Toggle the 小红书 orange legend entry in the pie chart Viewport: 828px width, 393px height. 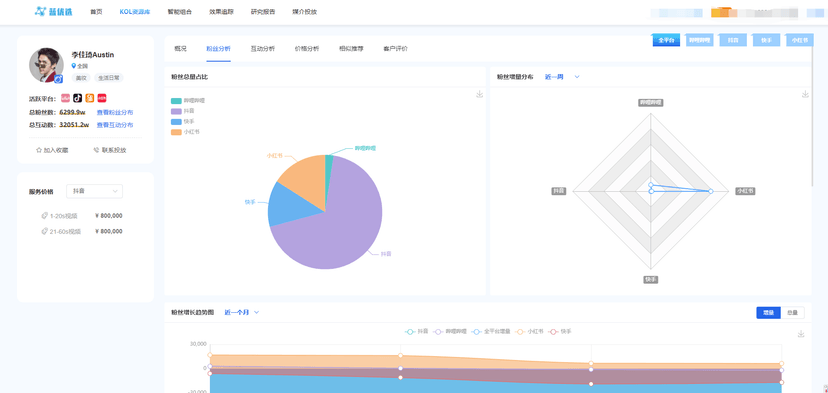point(185,132)
